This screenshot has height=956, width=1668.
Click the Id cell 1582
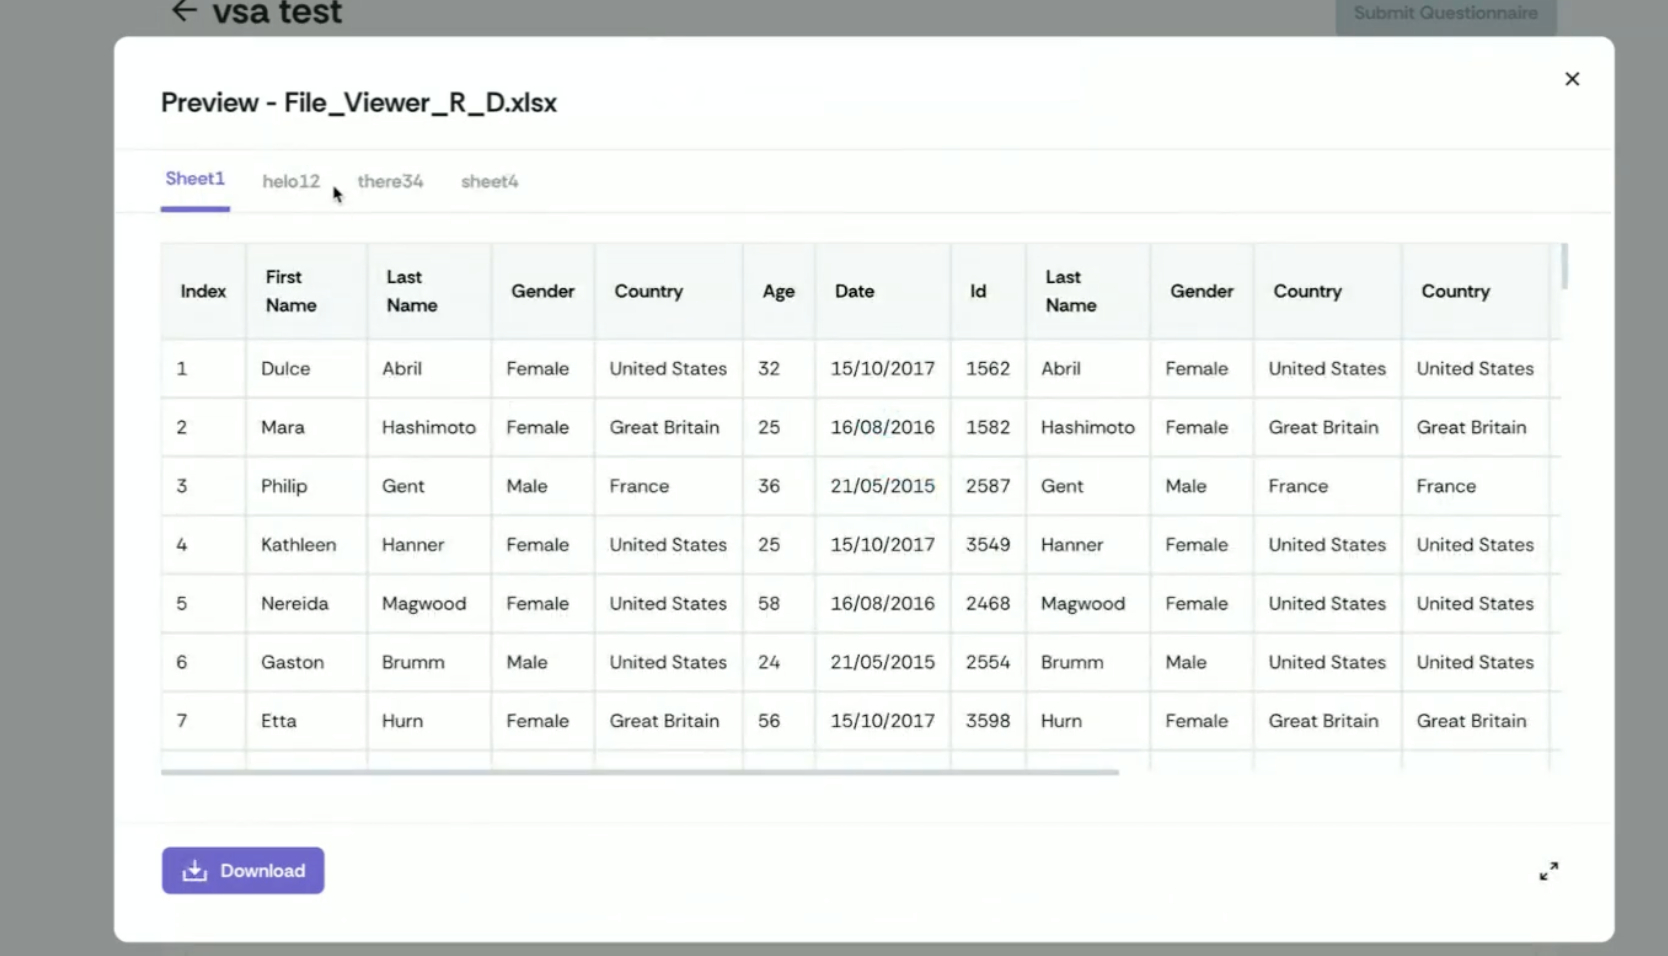point(988,427)
